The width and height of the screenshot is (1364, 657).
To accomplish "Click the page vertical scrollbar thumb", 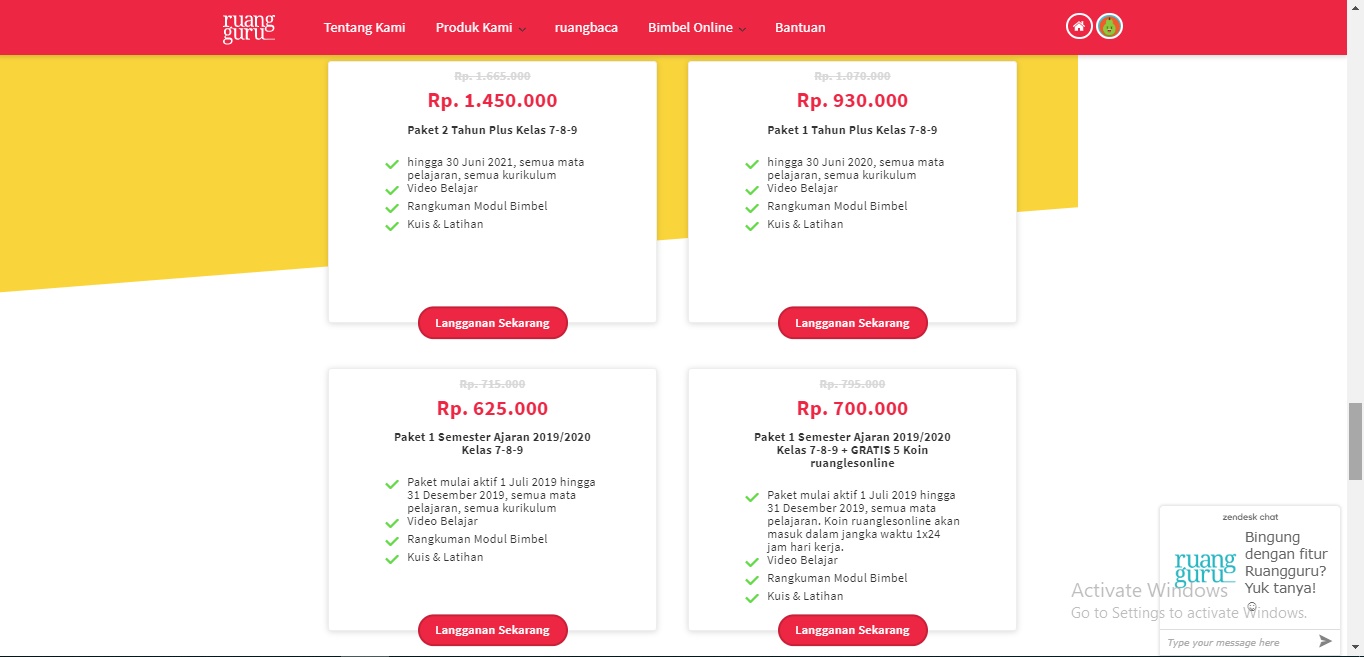I will (x=1355, y=428).
